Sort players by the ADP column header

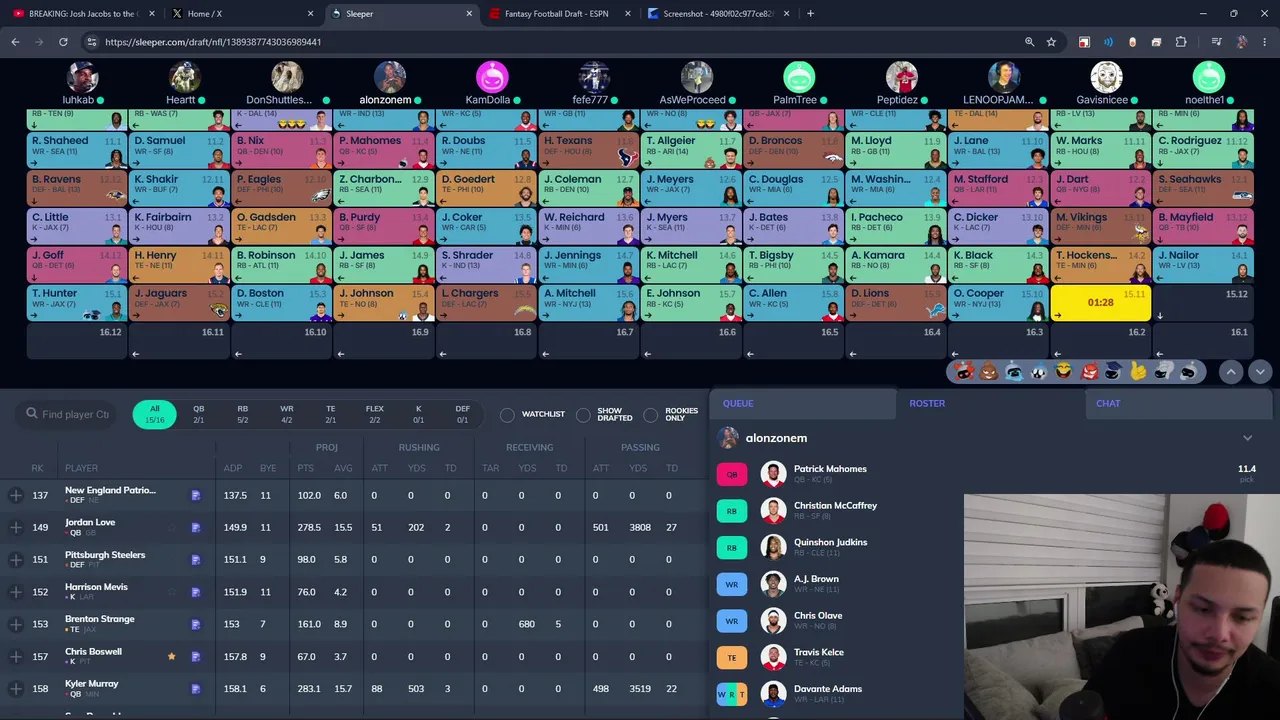233,468
